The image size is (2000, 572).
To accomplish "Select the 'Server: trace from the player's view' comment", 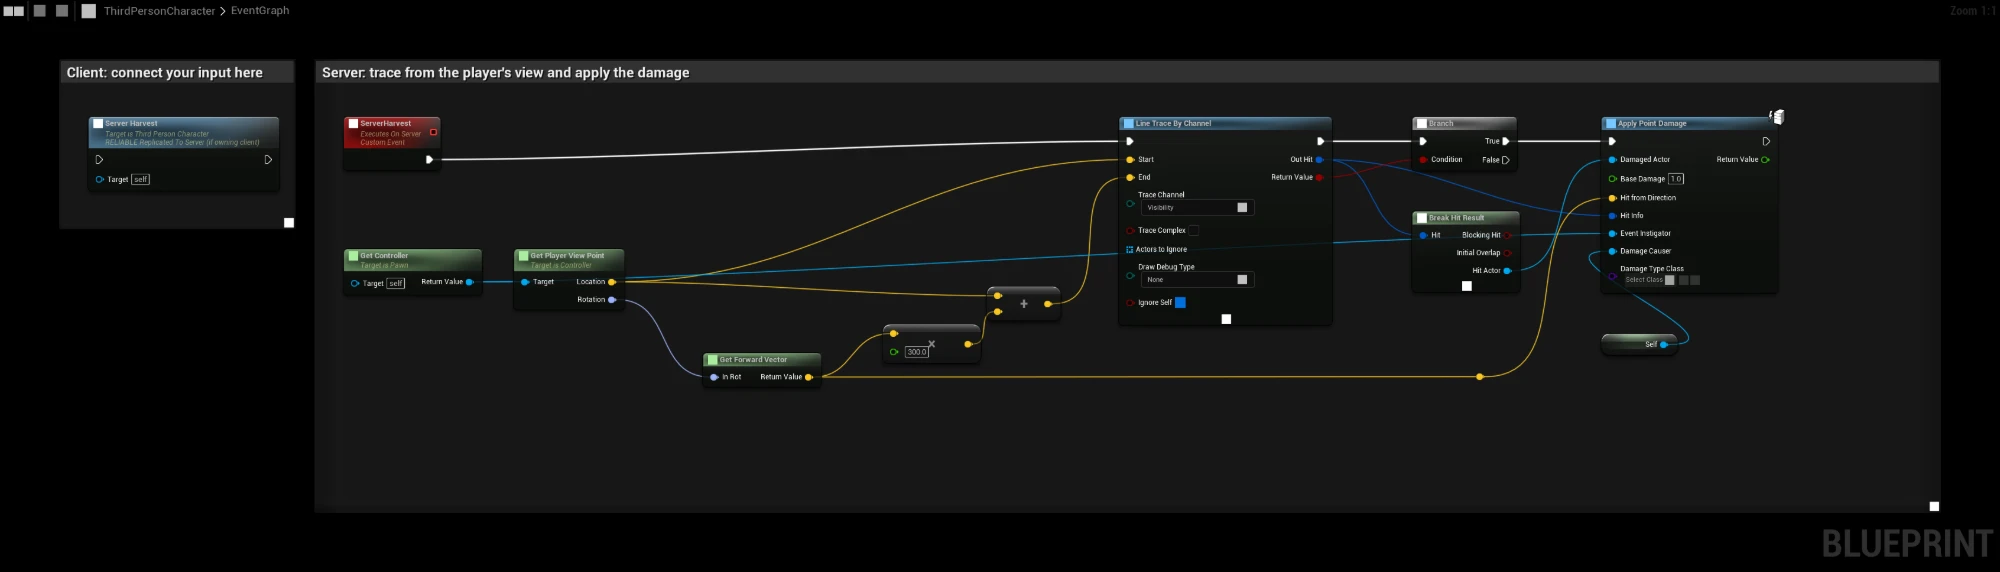I will [x=505, y=73].
